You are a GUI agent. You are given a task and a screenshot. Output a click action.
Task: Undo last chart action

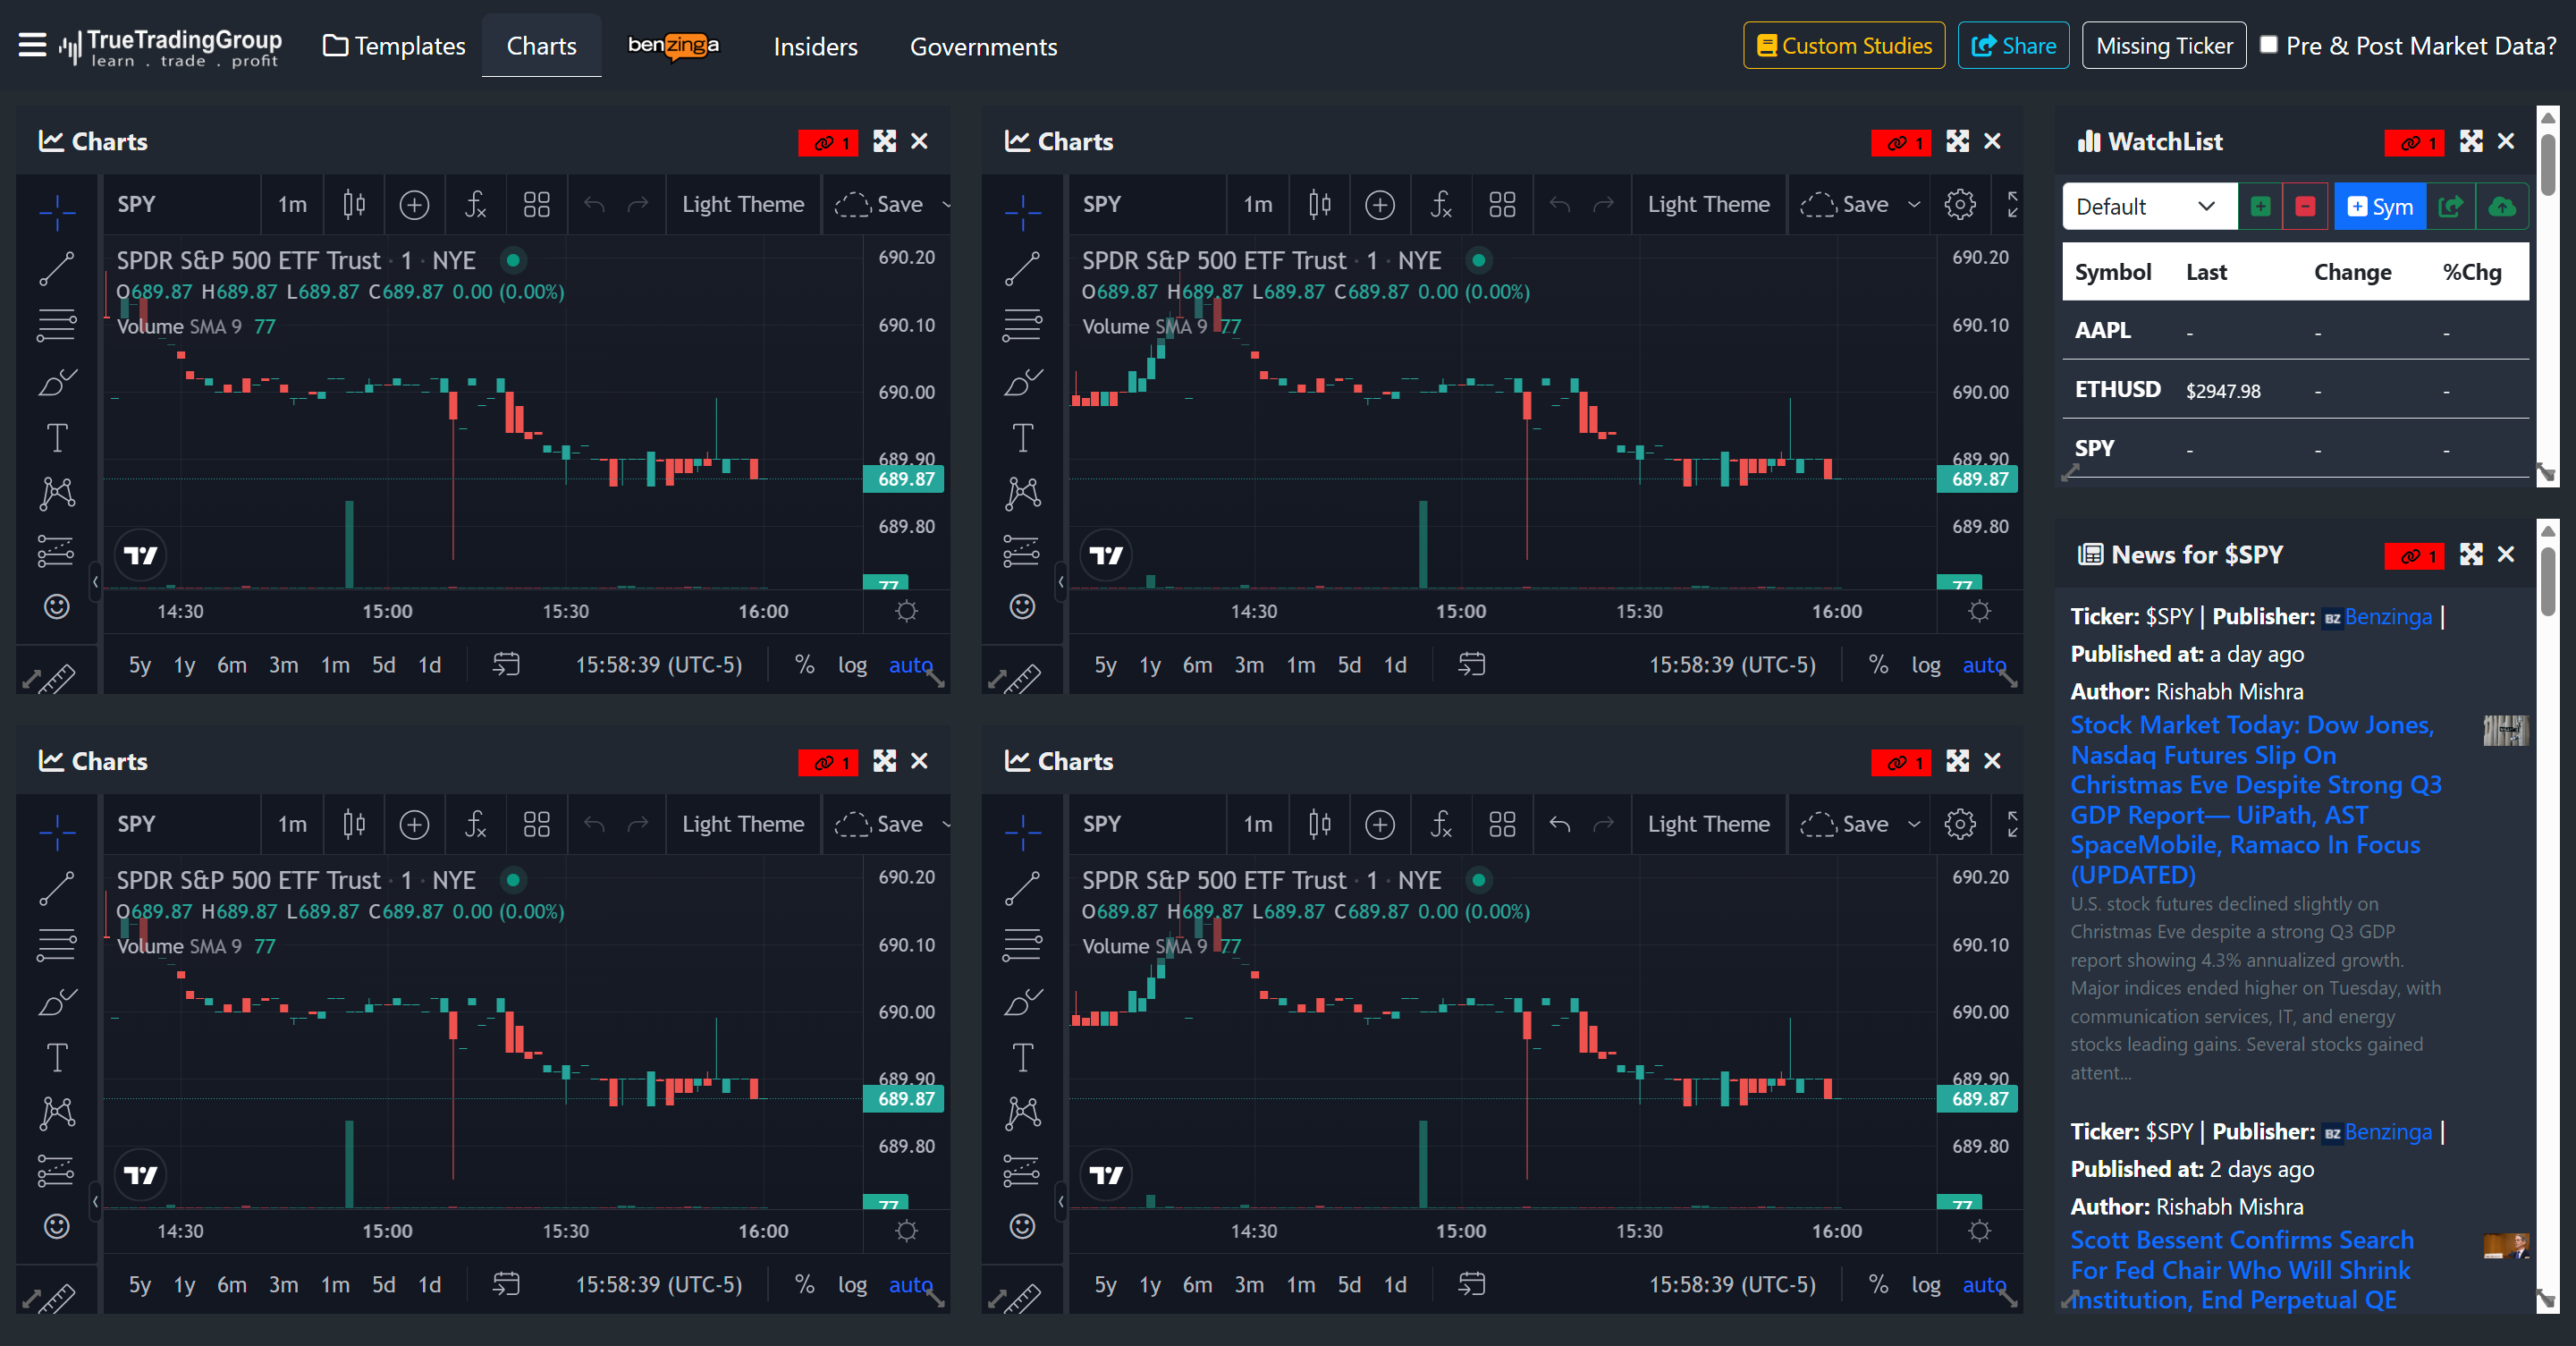[595, 205]
